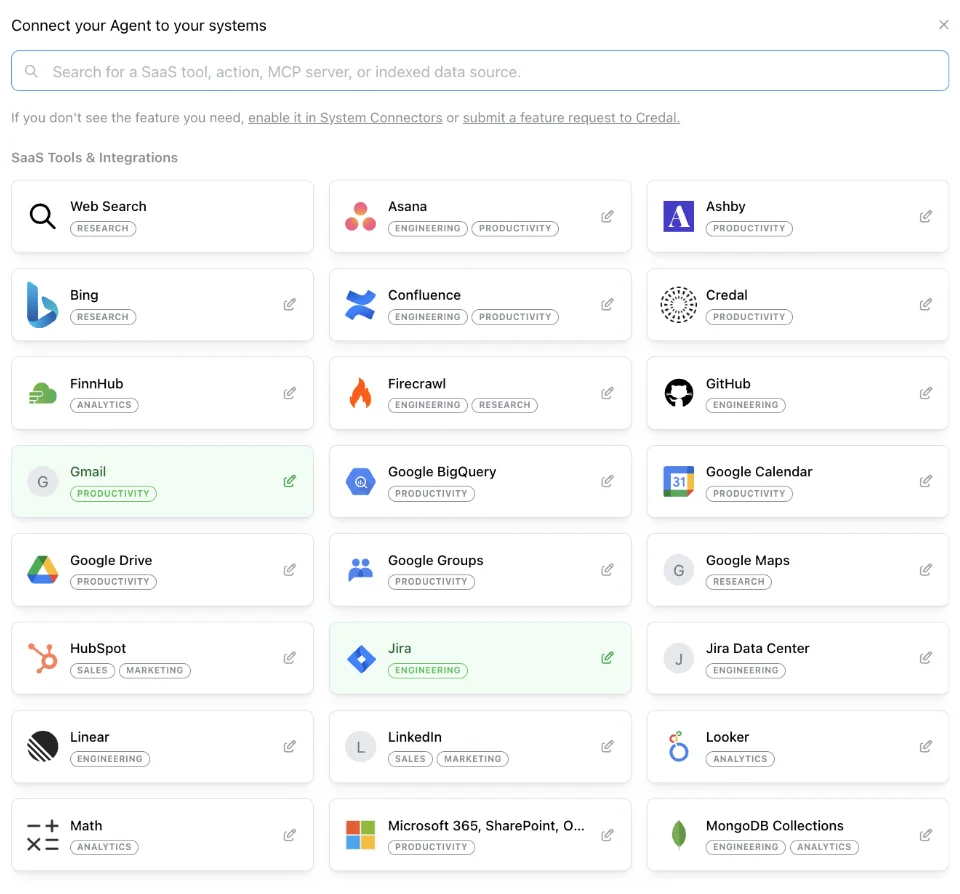Click the SaaS tool search field
The width and height of the screenshot is (960, 894).
(479, 71)
